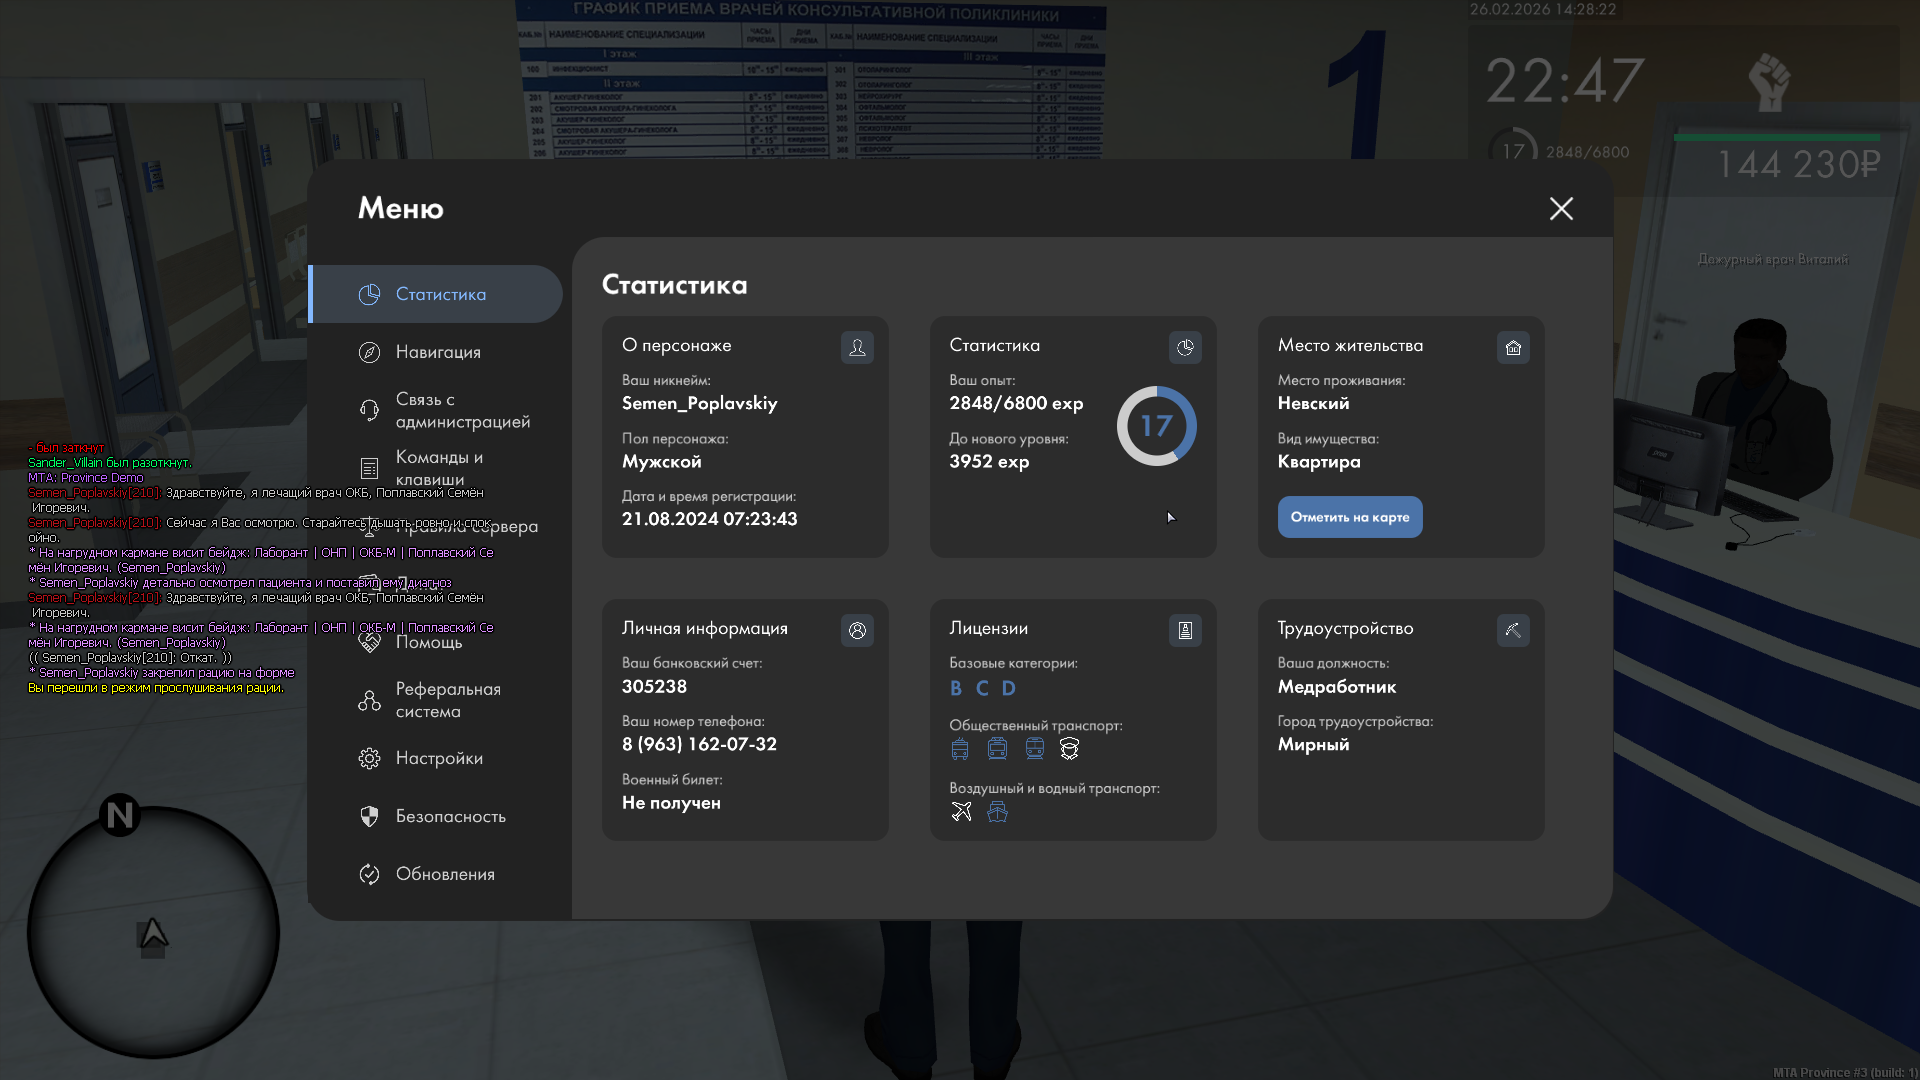Click the first bus transport license icon
This screenshot has width=1920, height=1080.
coord(960,748)
